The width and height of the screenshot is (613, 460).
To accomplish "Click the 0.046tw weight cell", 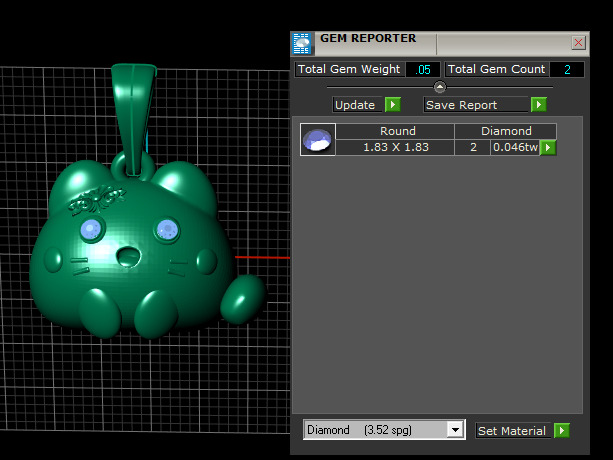I will [x=515, y=147].
